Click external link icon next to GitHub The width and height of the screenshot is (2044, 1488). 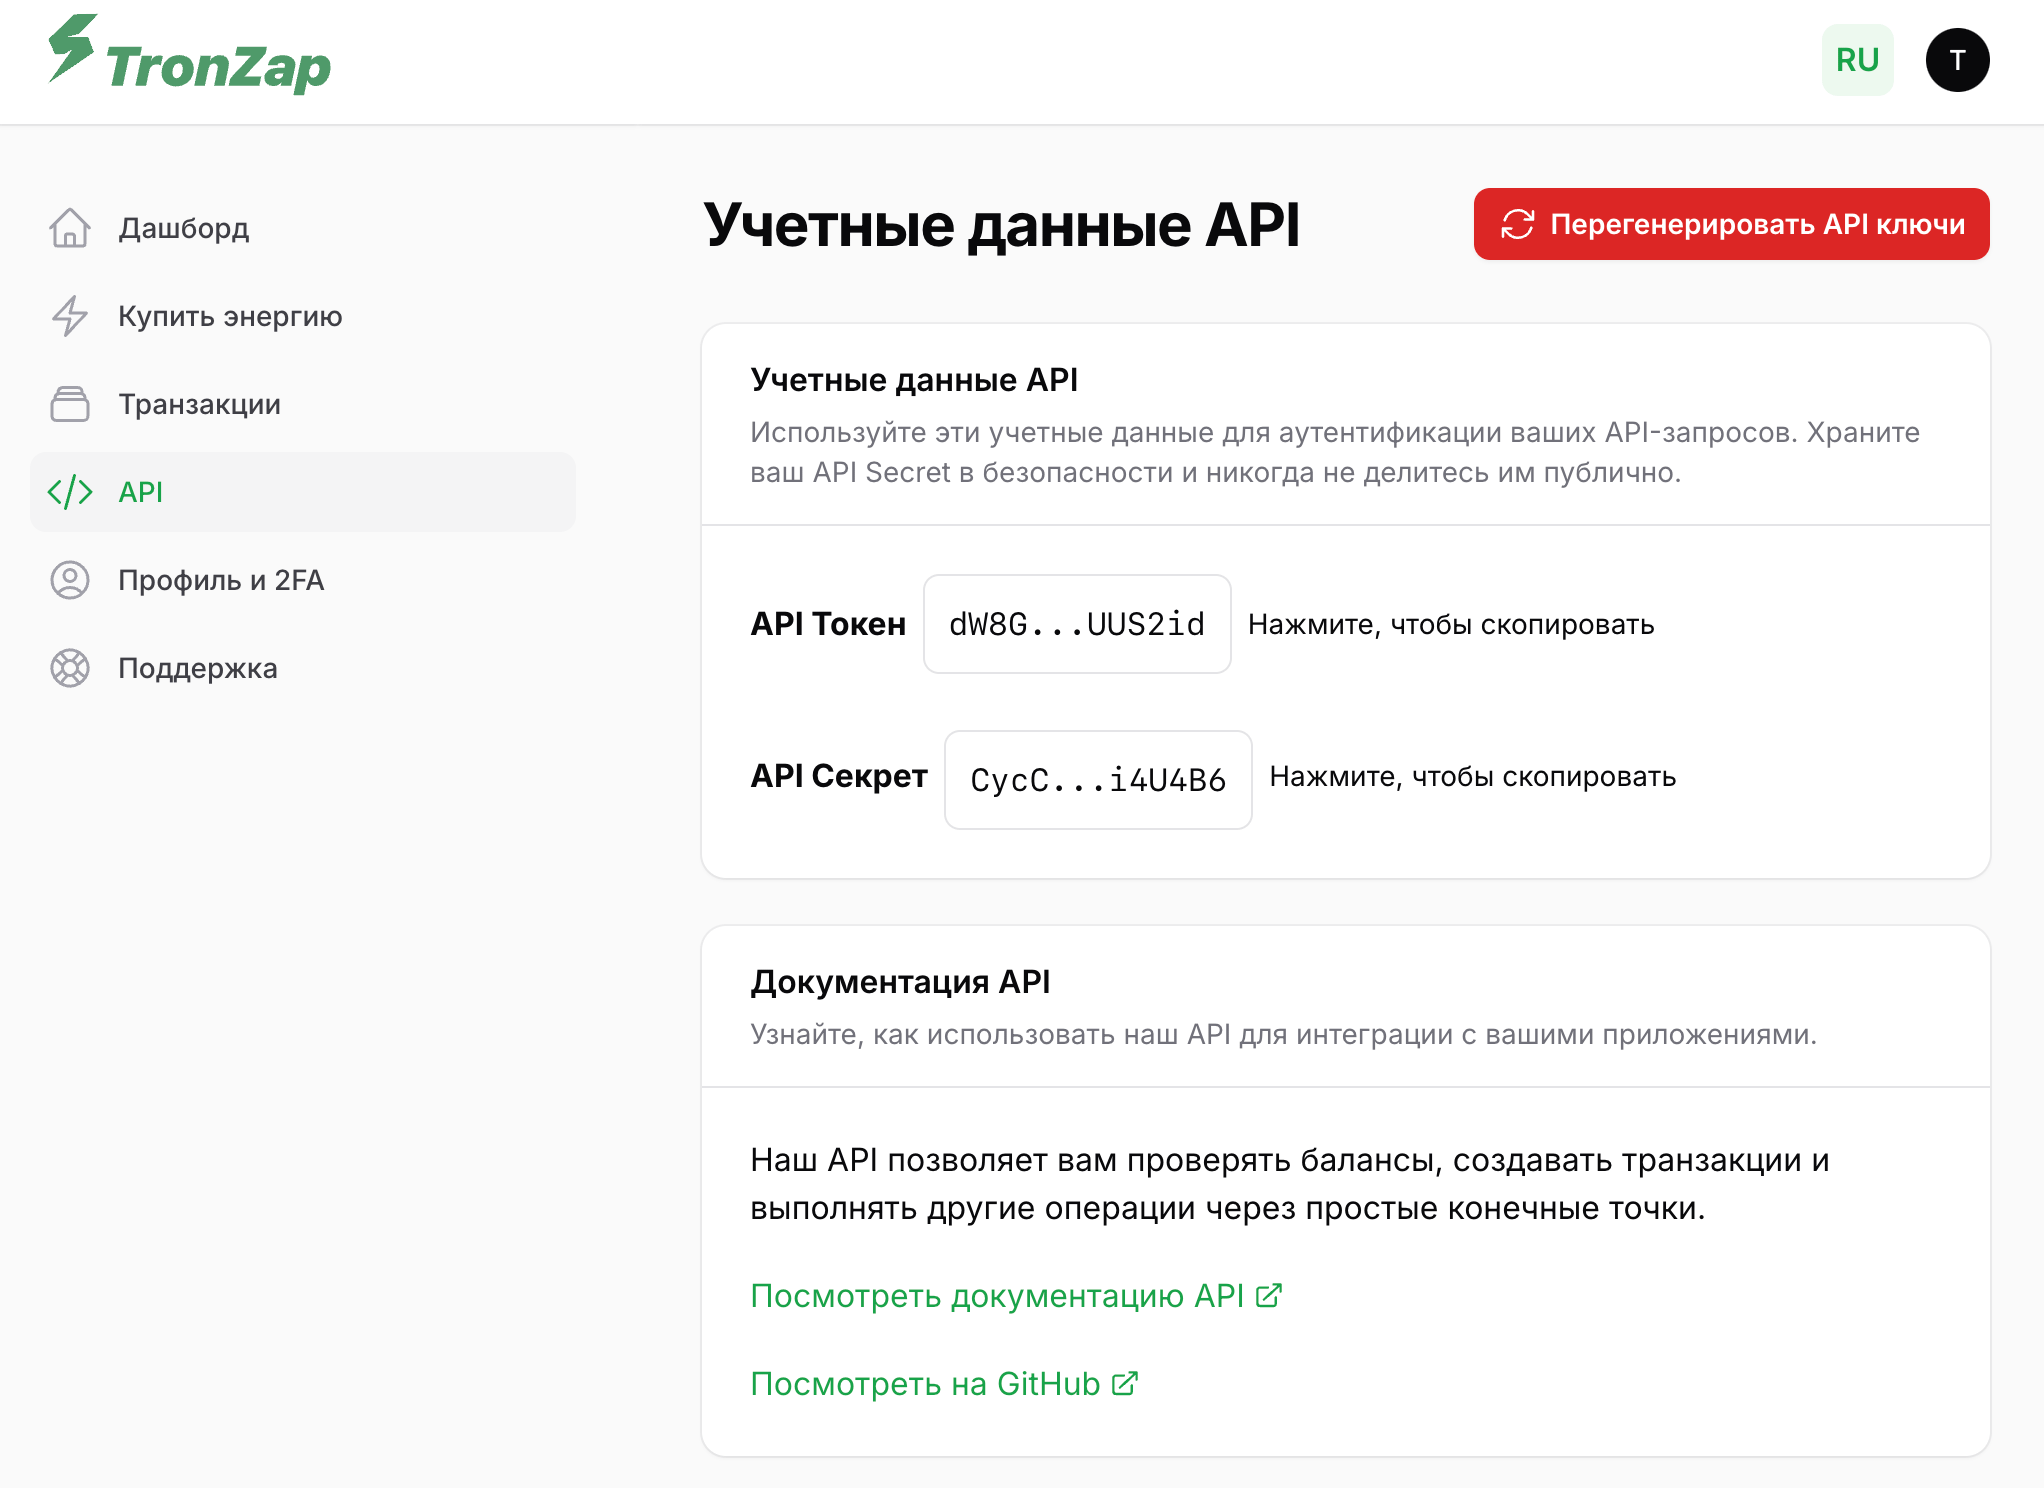point(1125,1384)
